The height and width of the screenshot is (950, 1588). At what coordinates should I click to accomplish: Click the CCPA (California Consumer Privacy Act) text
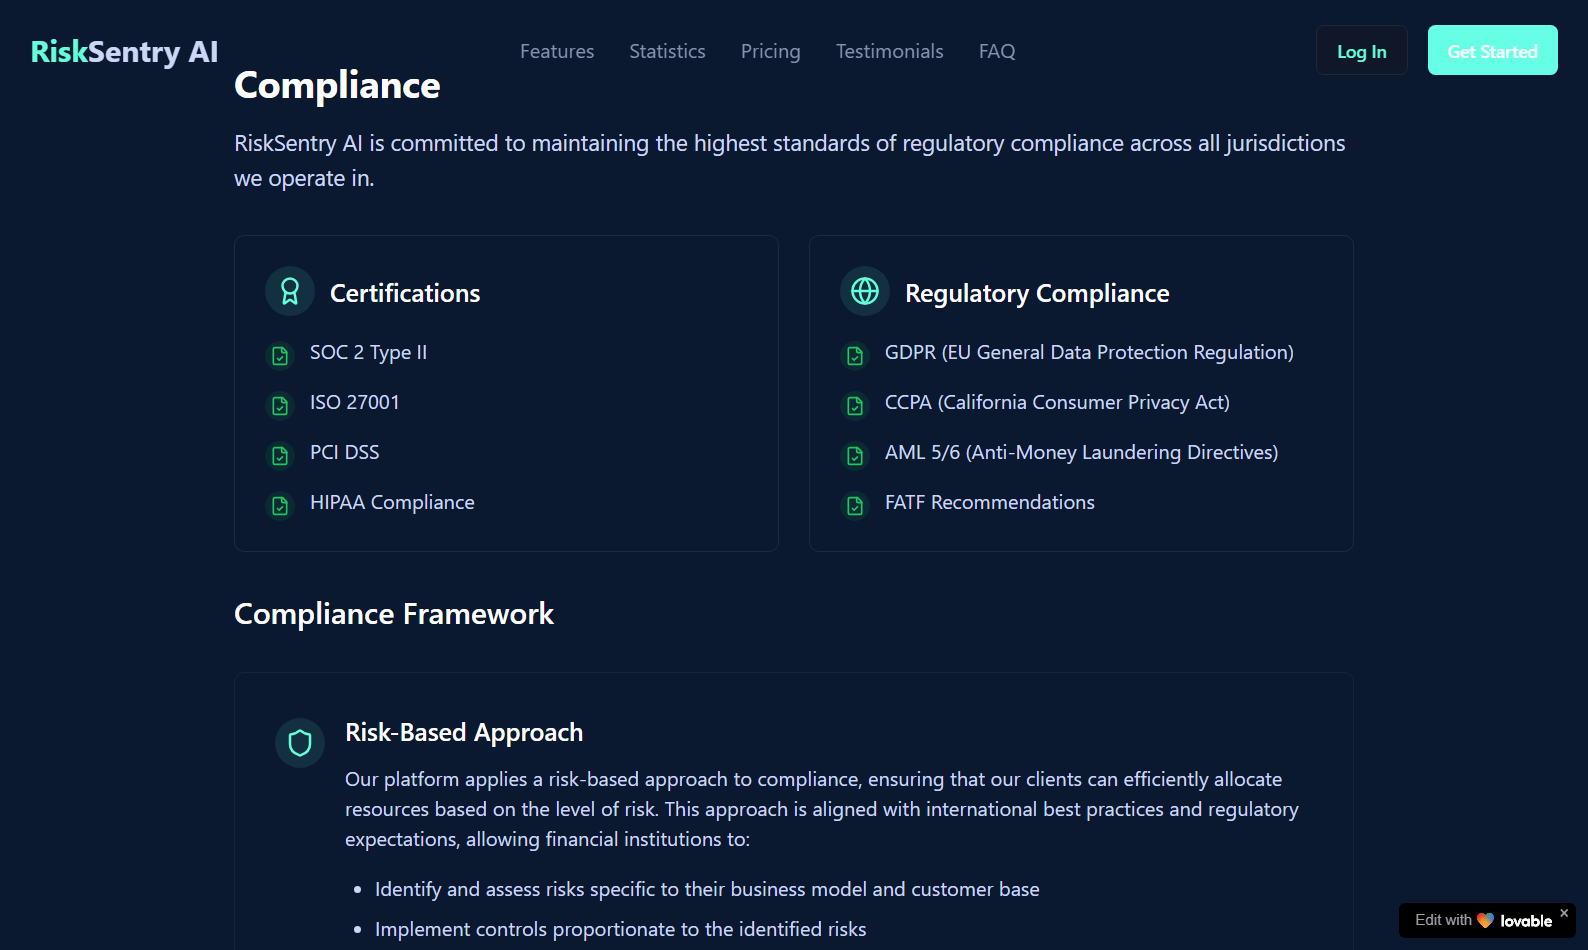point(1057,402)
